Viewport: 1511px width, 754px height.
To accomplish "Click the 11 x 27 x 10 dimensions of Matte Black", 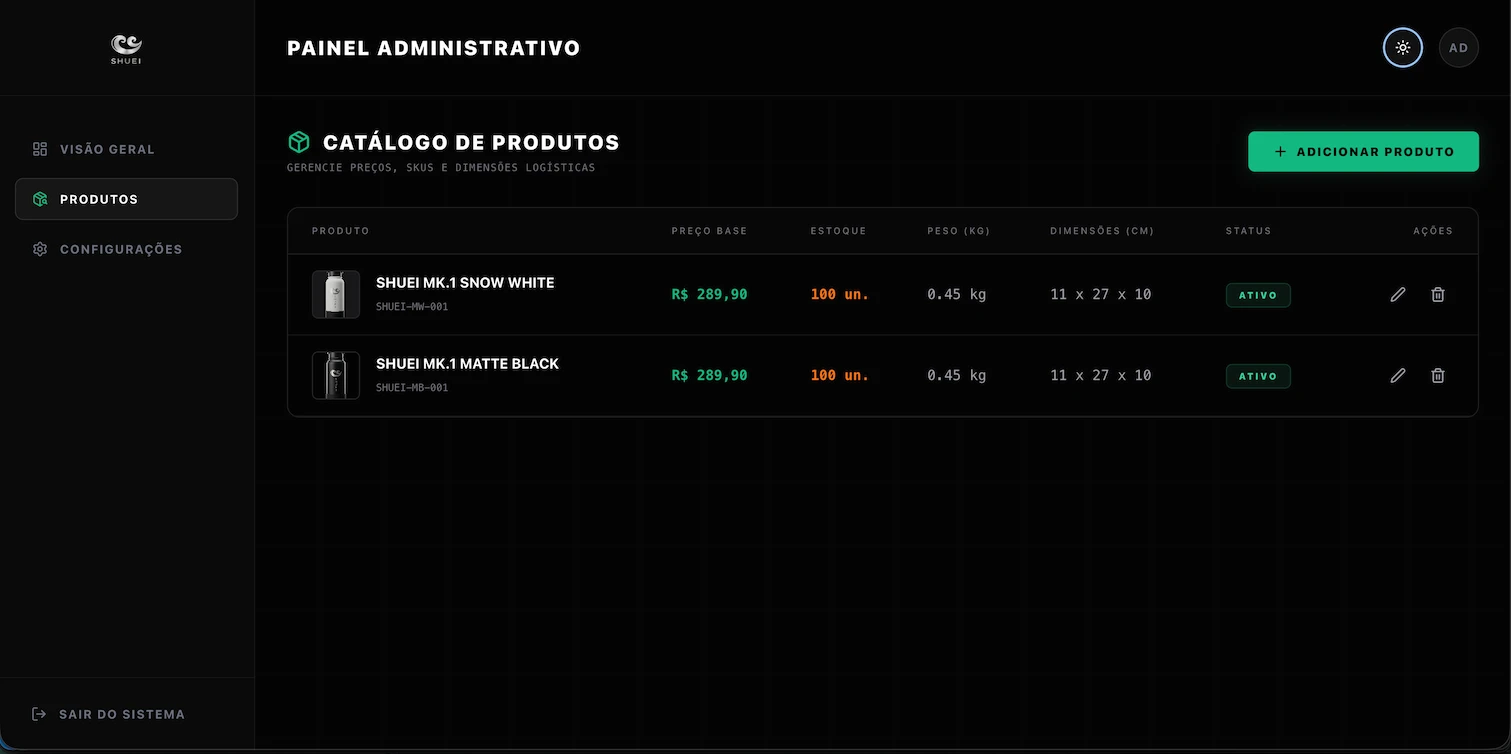I will tap(1101, 375).
